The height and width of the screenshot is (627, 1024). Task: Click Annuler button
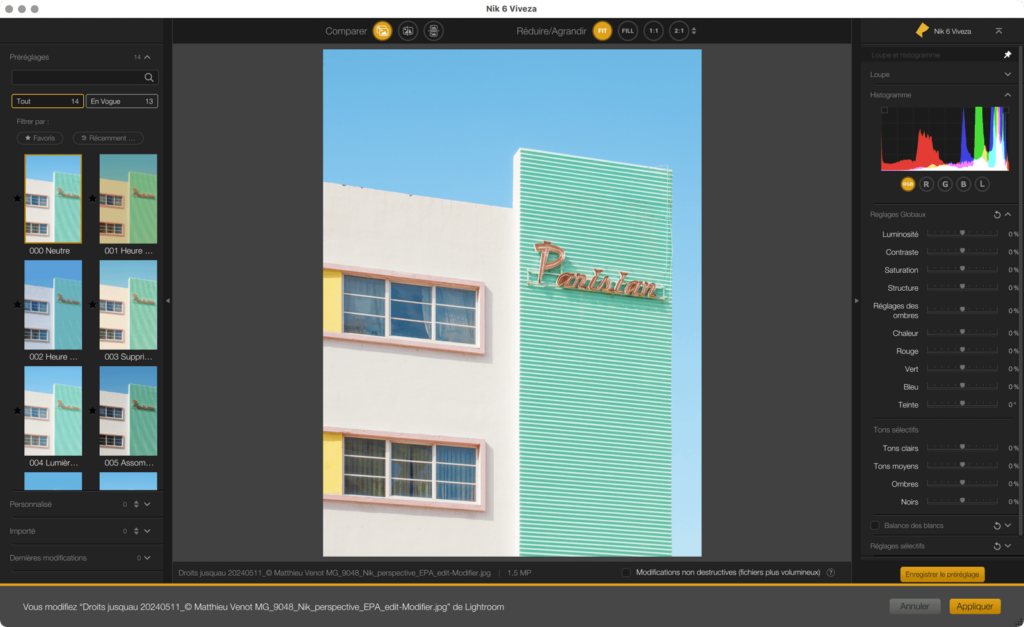tap(914, 606)
